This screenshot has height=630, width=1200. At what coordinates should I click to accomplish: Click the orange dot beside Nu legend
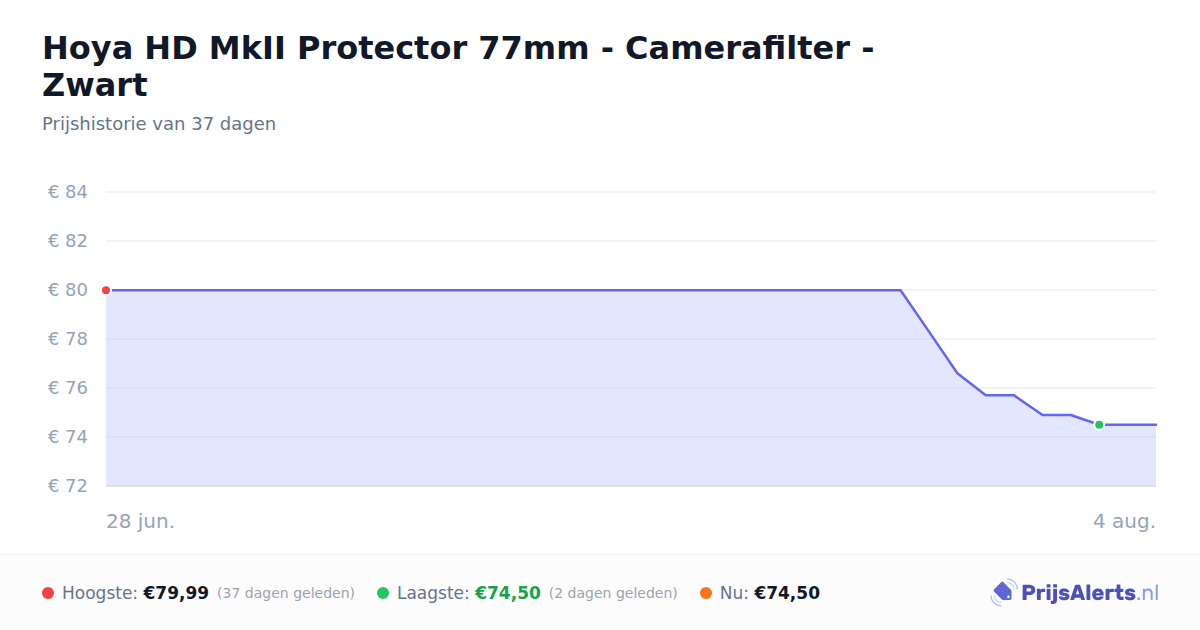[x=706, y=593]
